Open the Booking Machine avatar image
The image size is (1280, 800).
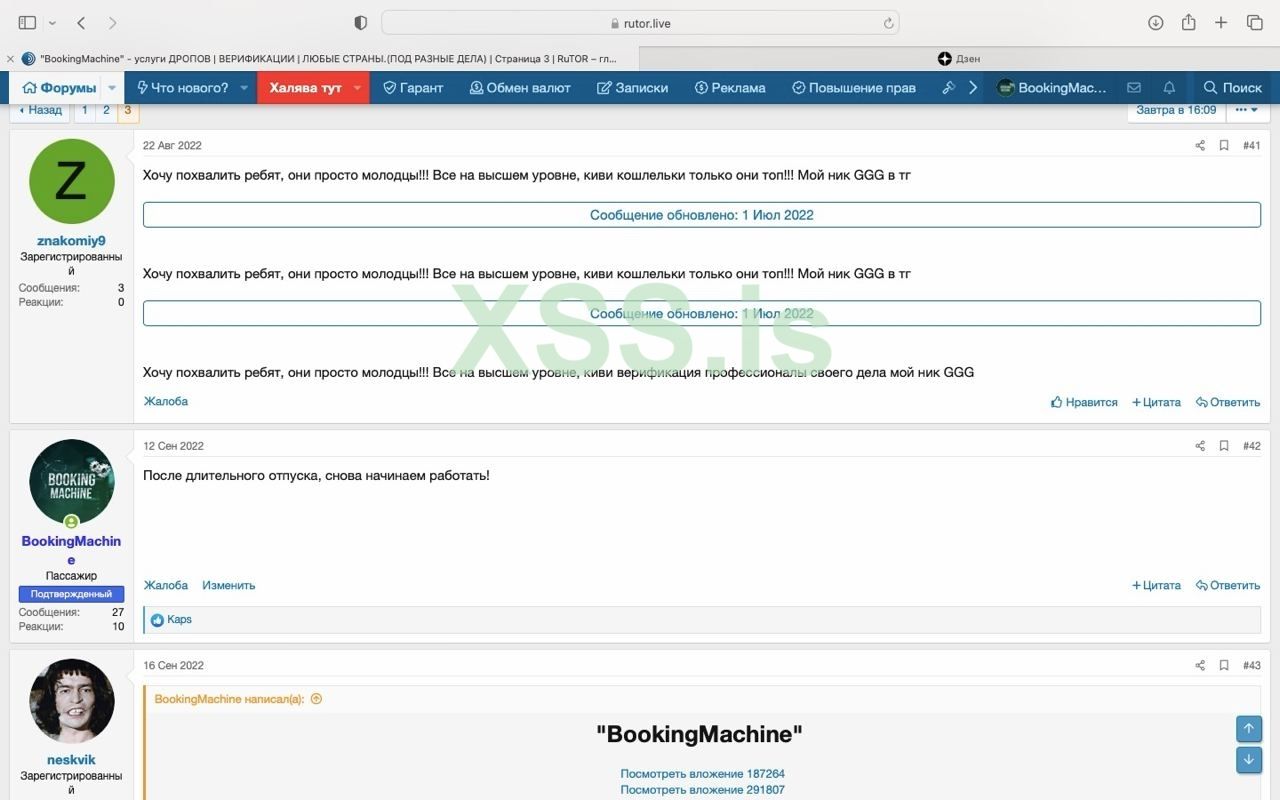[x=72, y=482]
